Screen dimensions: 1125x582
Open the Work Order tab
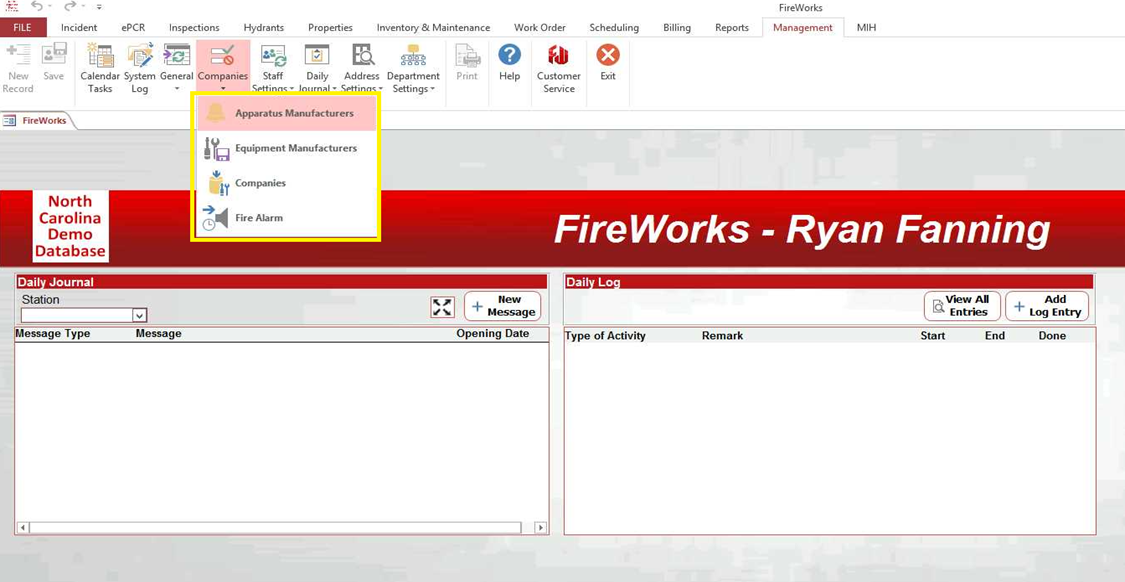coord(540,28)
